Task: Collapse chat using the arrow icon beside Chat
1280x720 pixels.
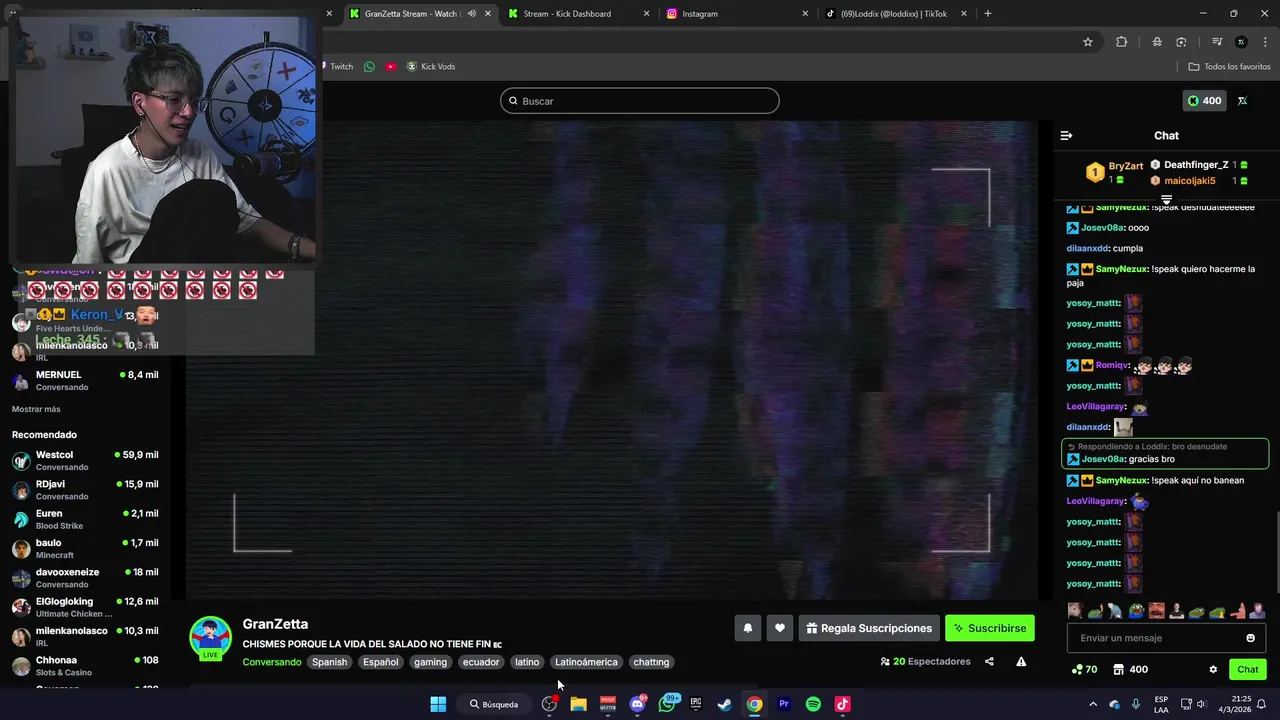Action: click(1066, 135)
